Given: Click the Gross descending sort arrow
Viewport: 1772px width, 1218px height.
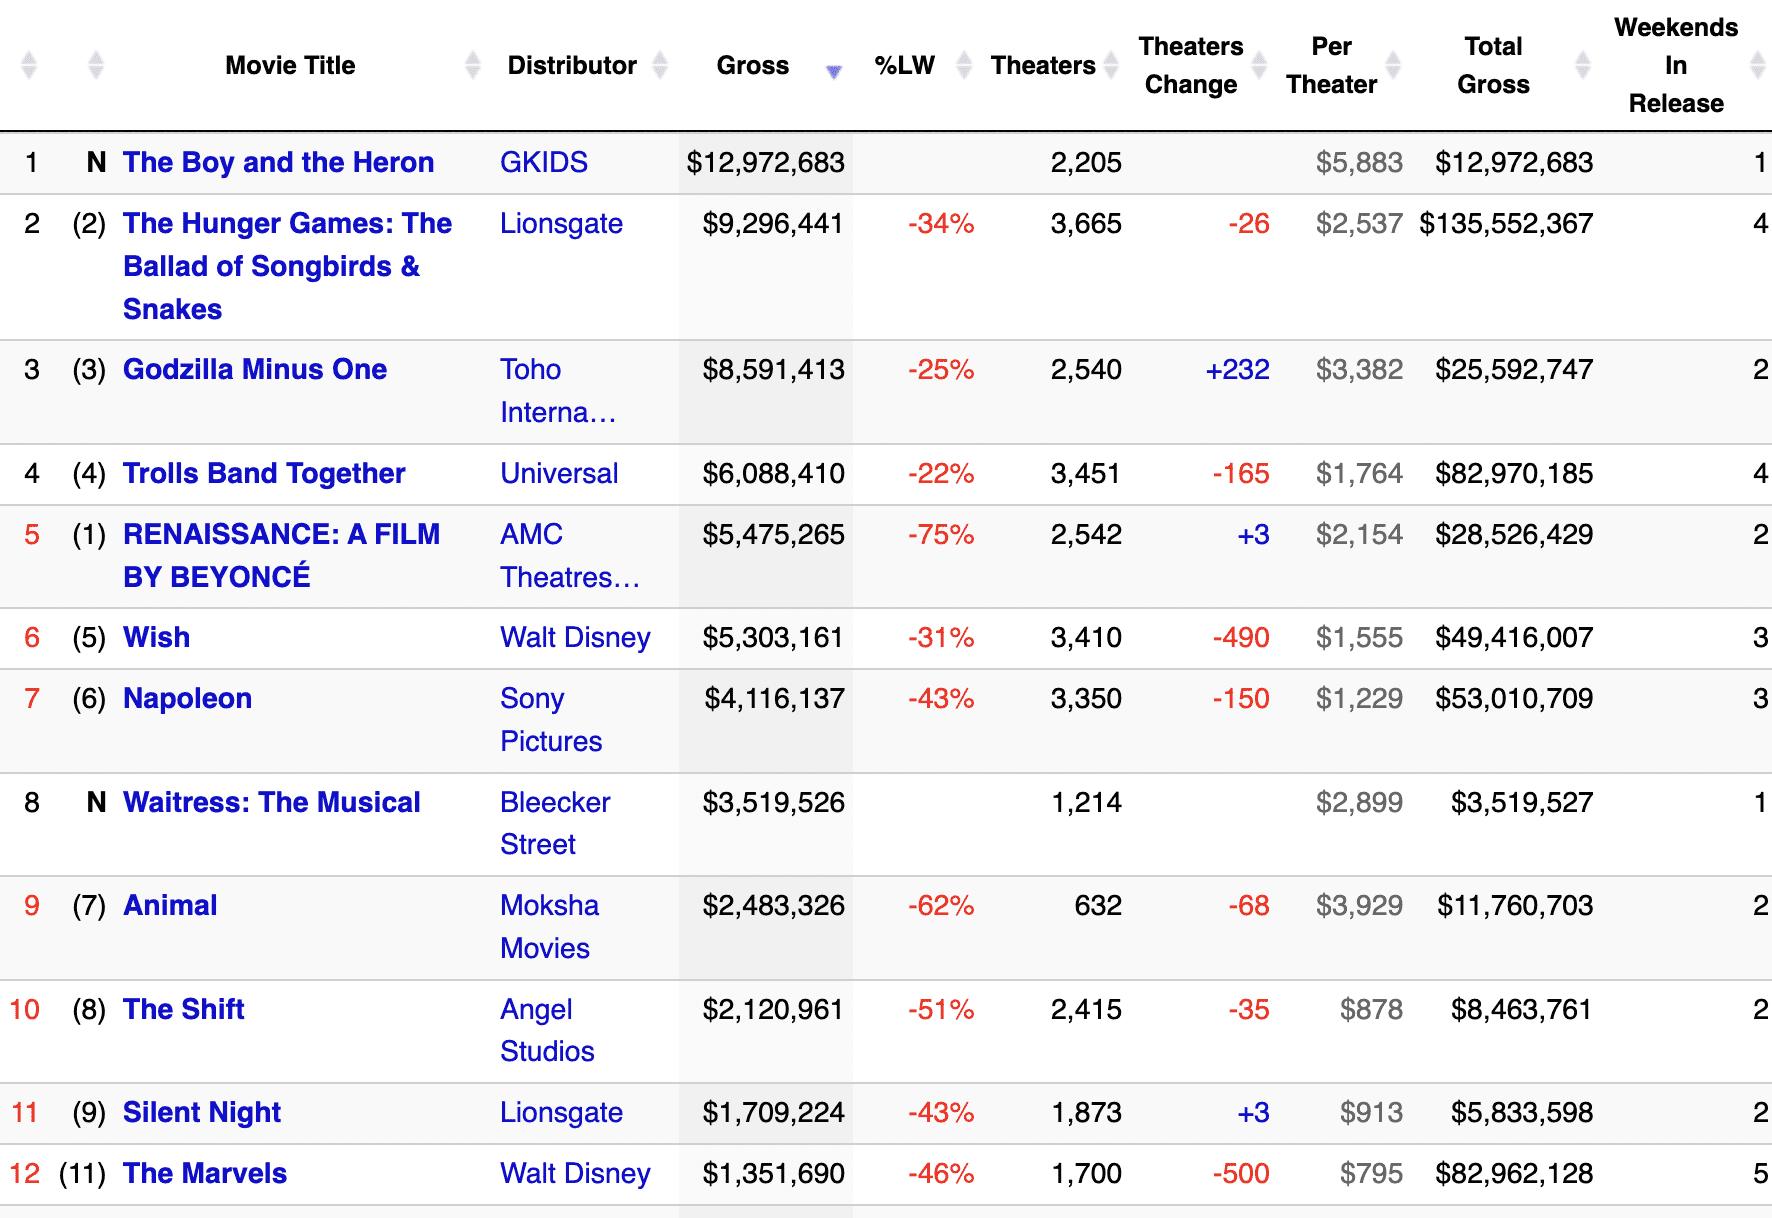Looking at the screenshot, I should point(833,71).
